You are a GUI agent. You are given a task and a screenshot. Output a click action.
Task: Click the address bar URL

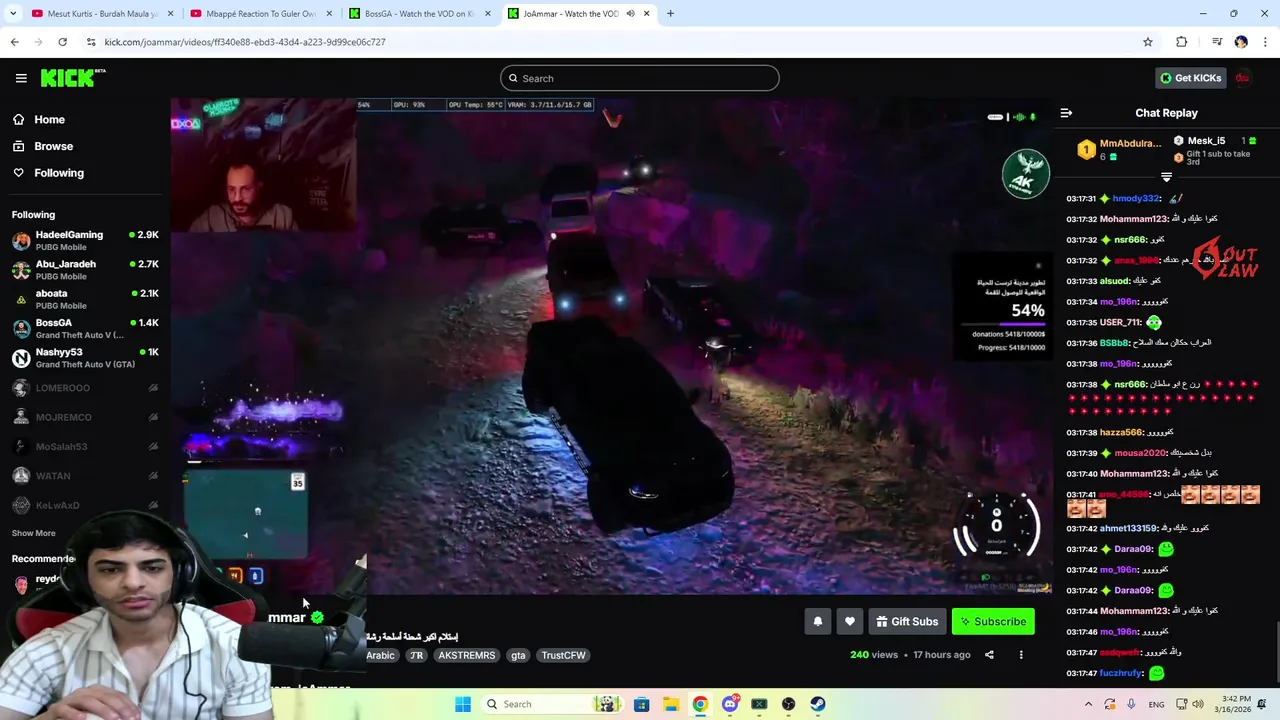pos(245,42)
